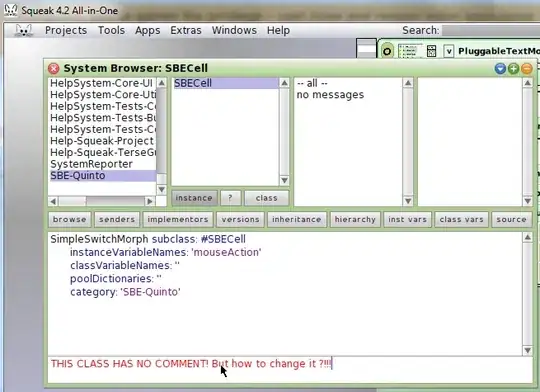
Task: Click the green list icon in halo bar
Action: point(408,51)
